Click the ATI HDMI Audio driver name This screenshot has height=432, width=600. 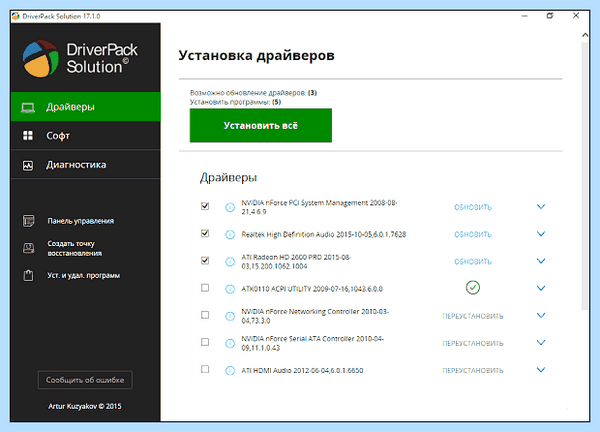(x=302, y=370)
